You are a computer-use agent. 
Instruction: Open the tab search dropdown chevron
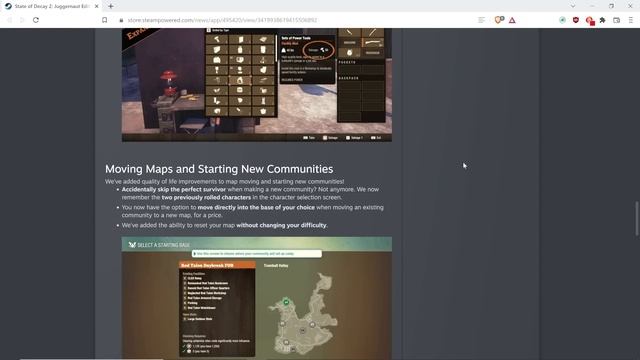[573, 6]
